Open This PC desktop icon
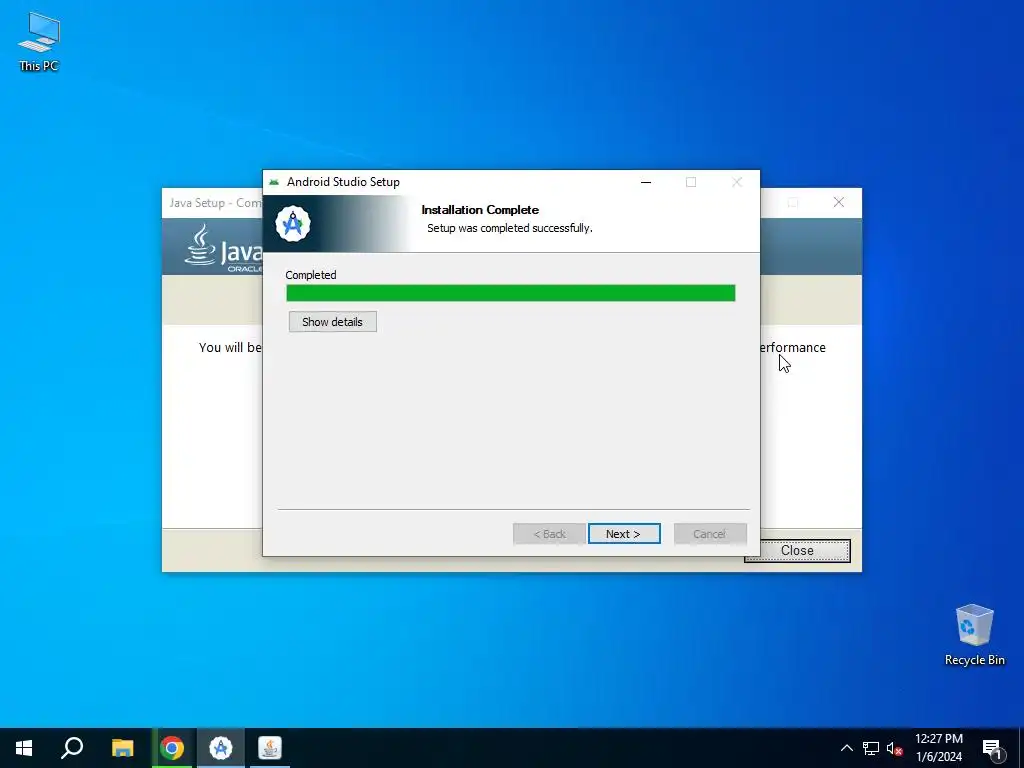The width and height of the screenshot is (1024, 768). click(39, 41)
